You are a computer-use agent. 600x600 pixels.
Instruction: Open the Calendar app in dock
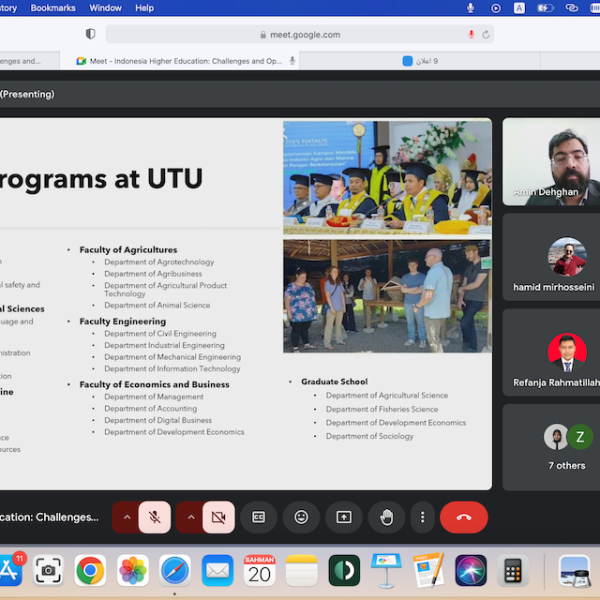click(x=260, y=570)
